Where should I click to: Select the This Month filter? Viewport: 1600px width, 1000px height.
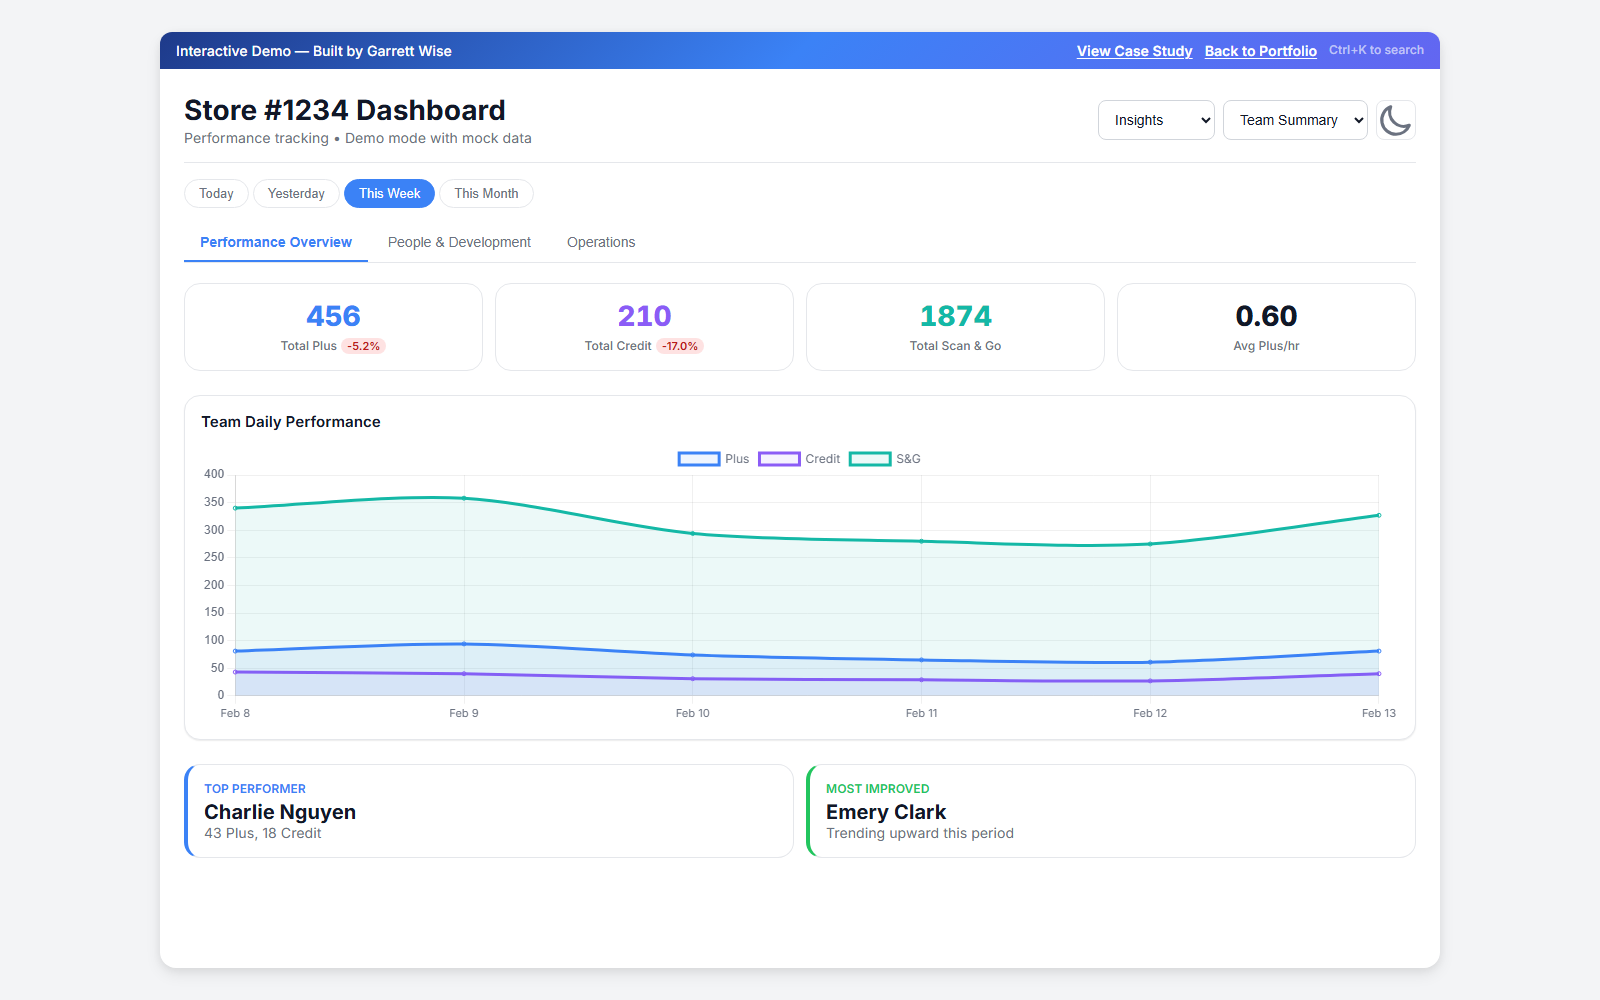[x=486, y=193]
